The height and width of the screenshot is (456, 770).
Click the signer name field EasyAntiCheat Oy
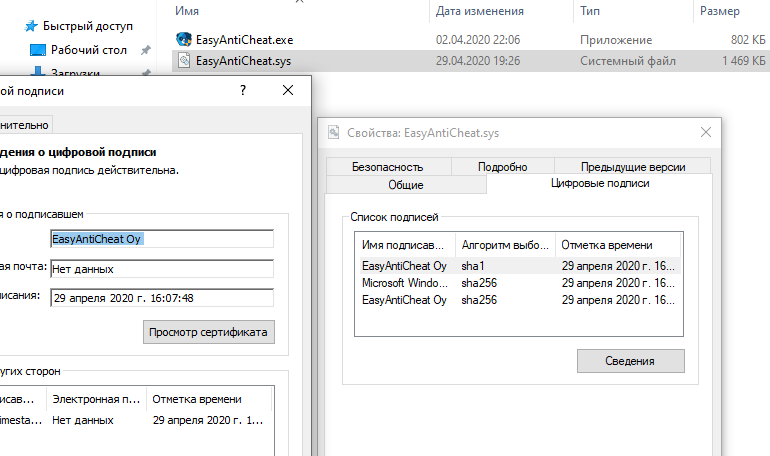click(x=161, y=239)
